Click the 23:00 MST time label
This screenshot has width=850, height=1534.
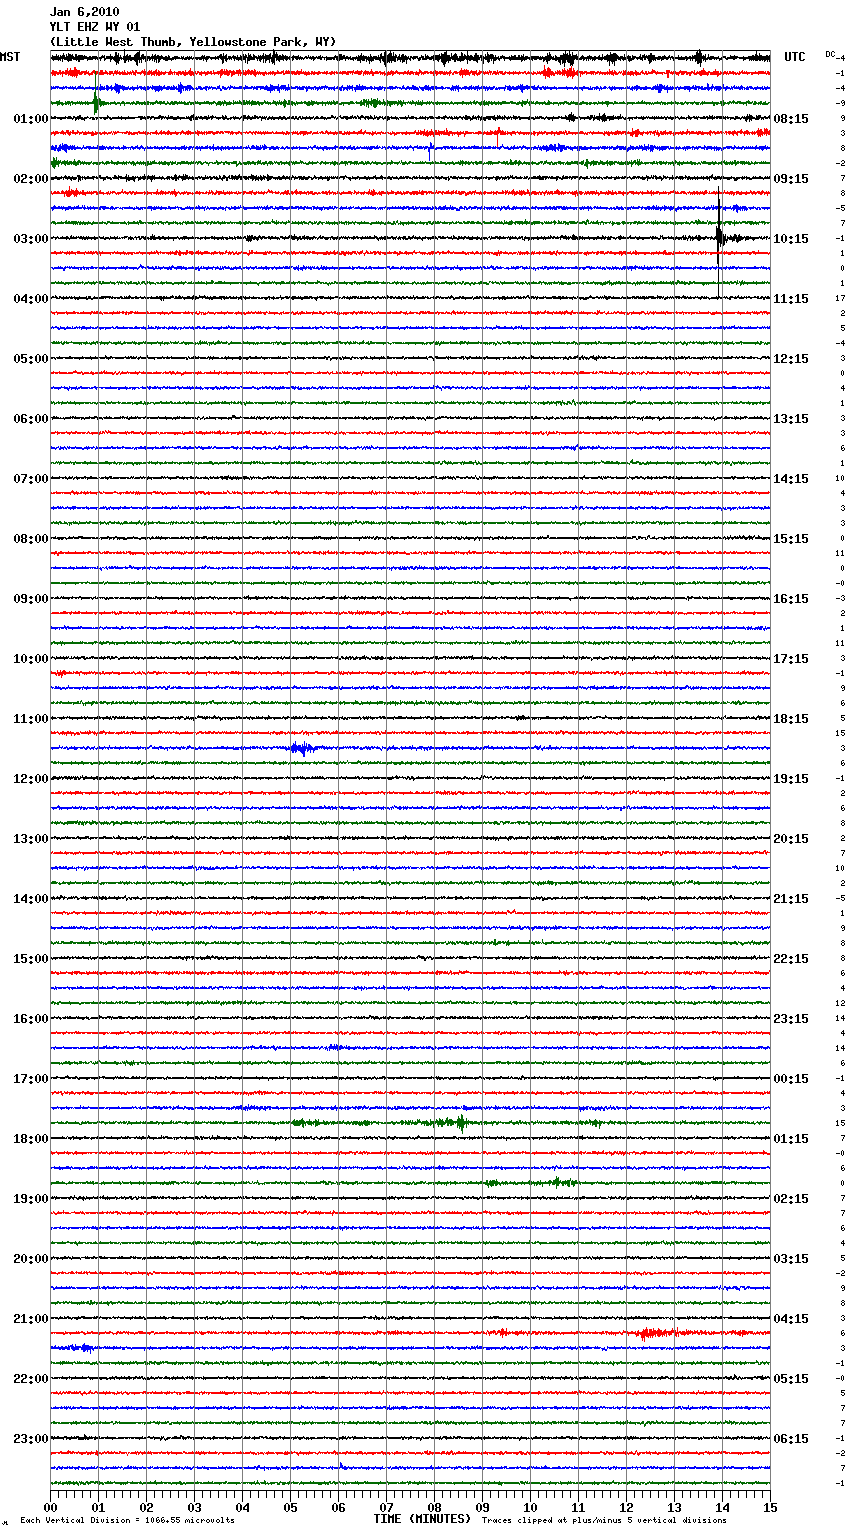point(30,1439)
